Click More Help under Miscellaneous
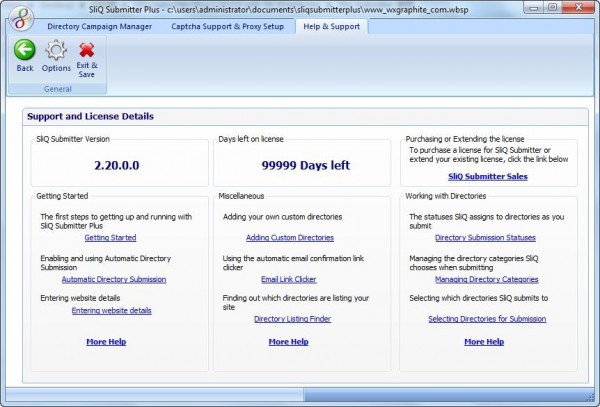This screenshot has width=600, height=407. click(289, 342)
